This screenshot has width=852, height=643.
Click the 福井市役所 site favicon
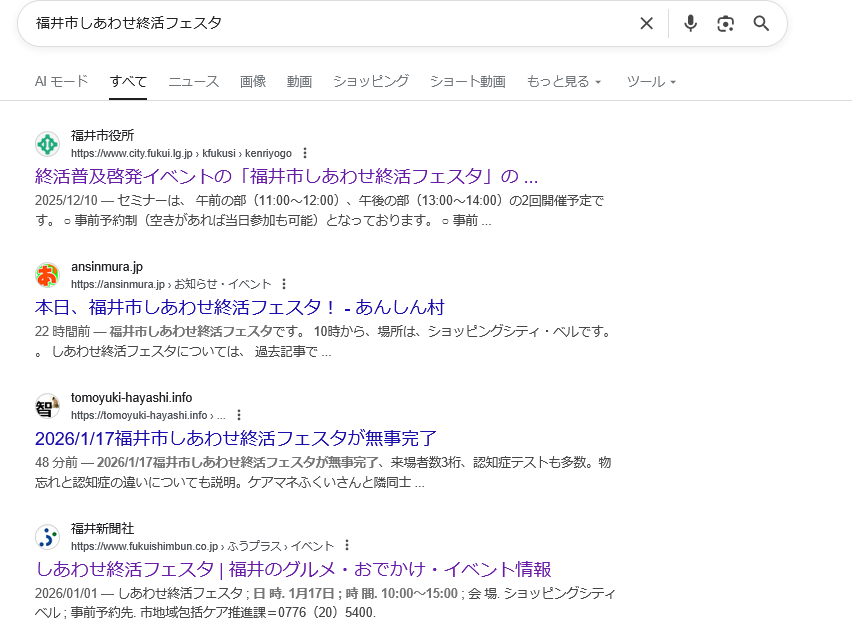[x=47, y=144]
